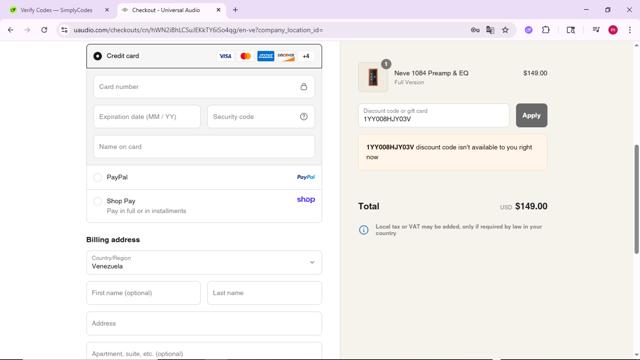
Task: Click the Security code field
Action: point(261,117)
